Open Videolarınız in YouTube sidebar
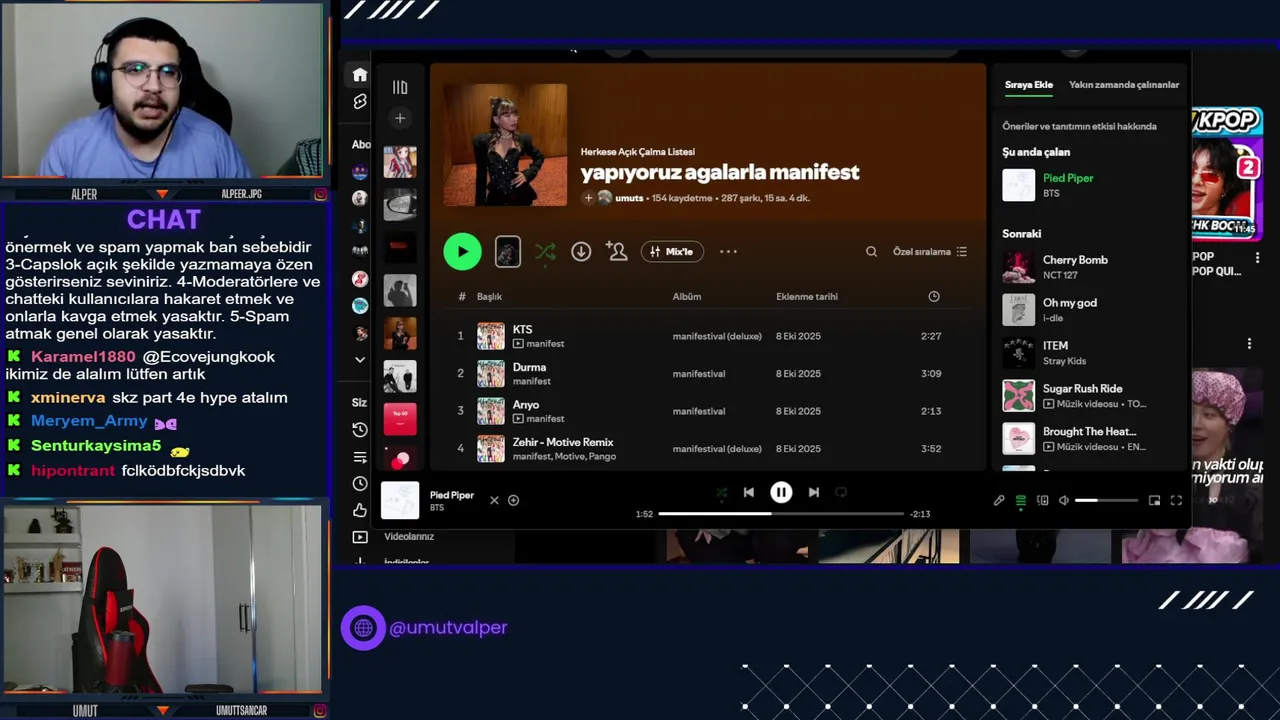 click(x=409, y=537)
